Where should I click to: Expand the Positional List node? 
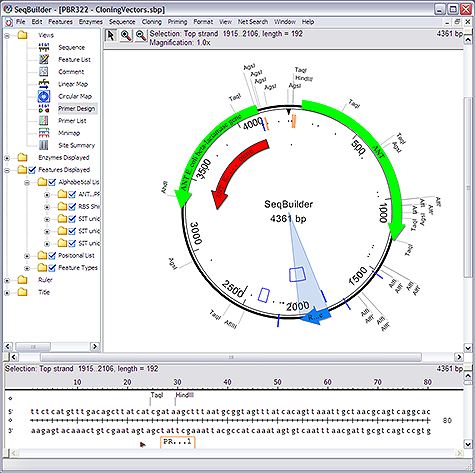pos(27,256)
